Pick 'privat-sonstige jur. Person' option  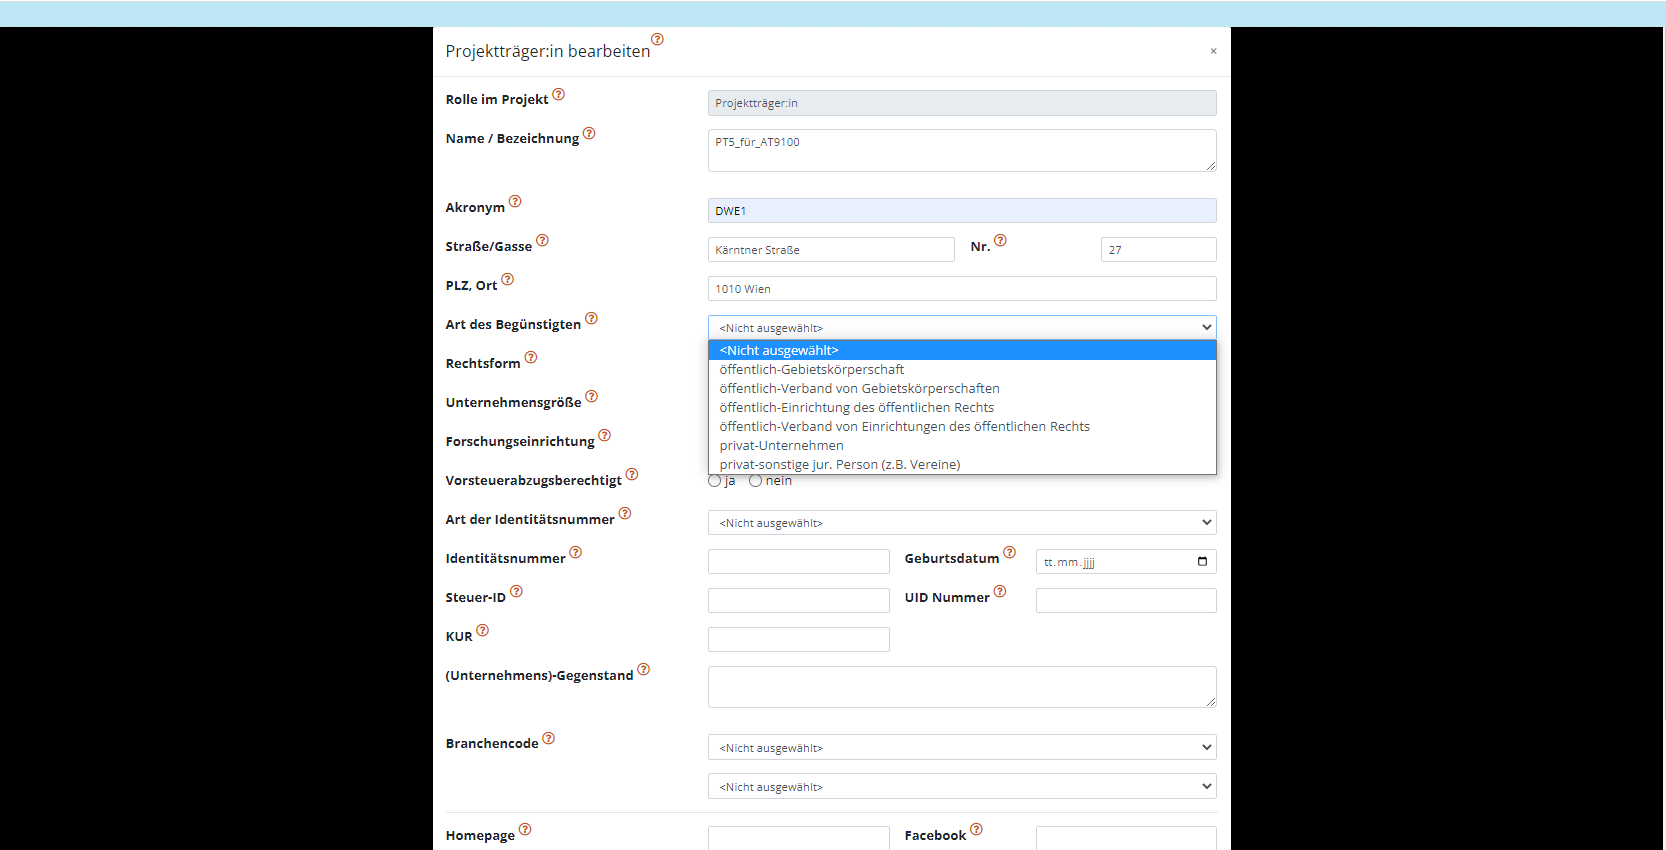(x=839, y=465)
